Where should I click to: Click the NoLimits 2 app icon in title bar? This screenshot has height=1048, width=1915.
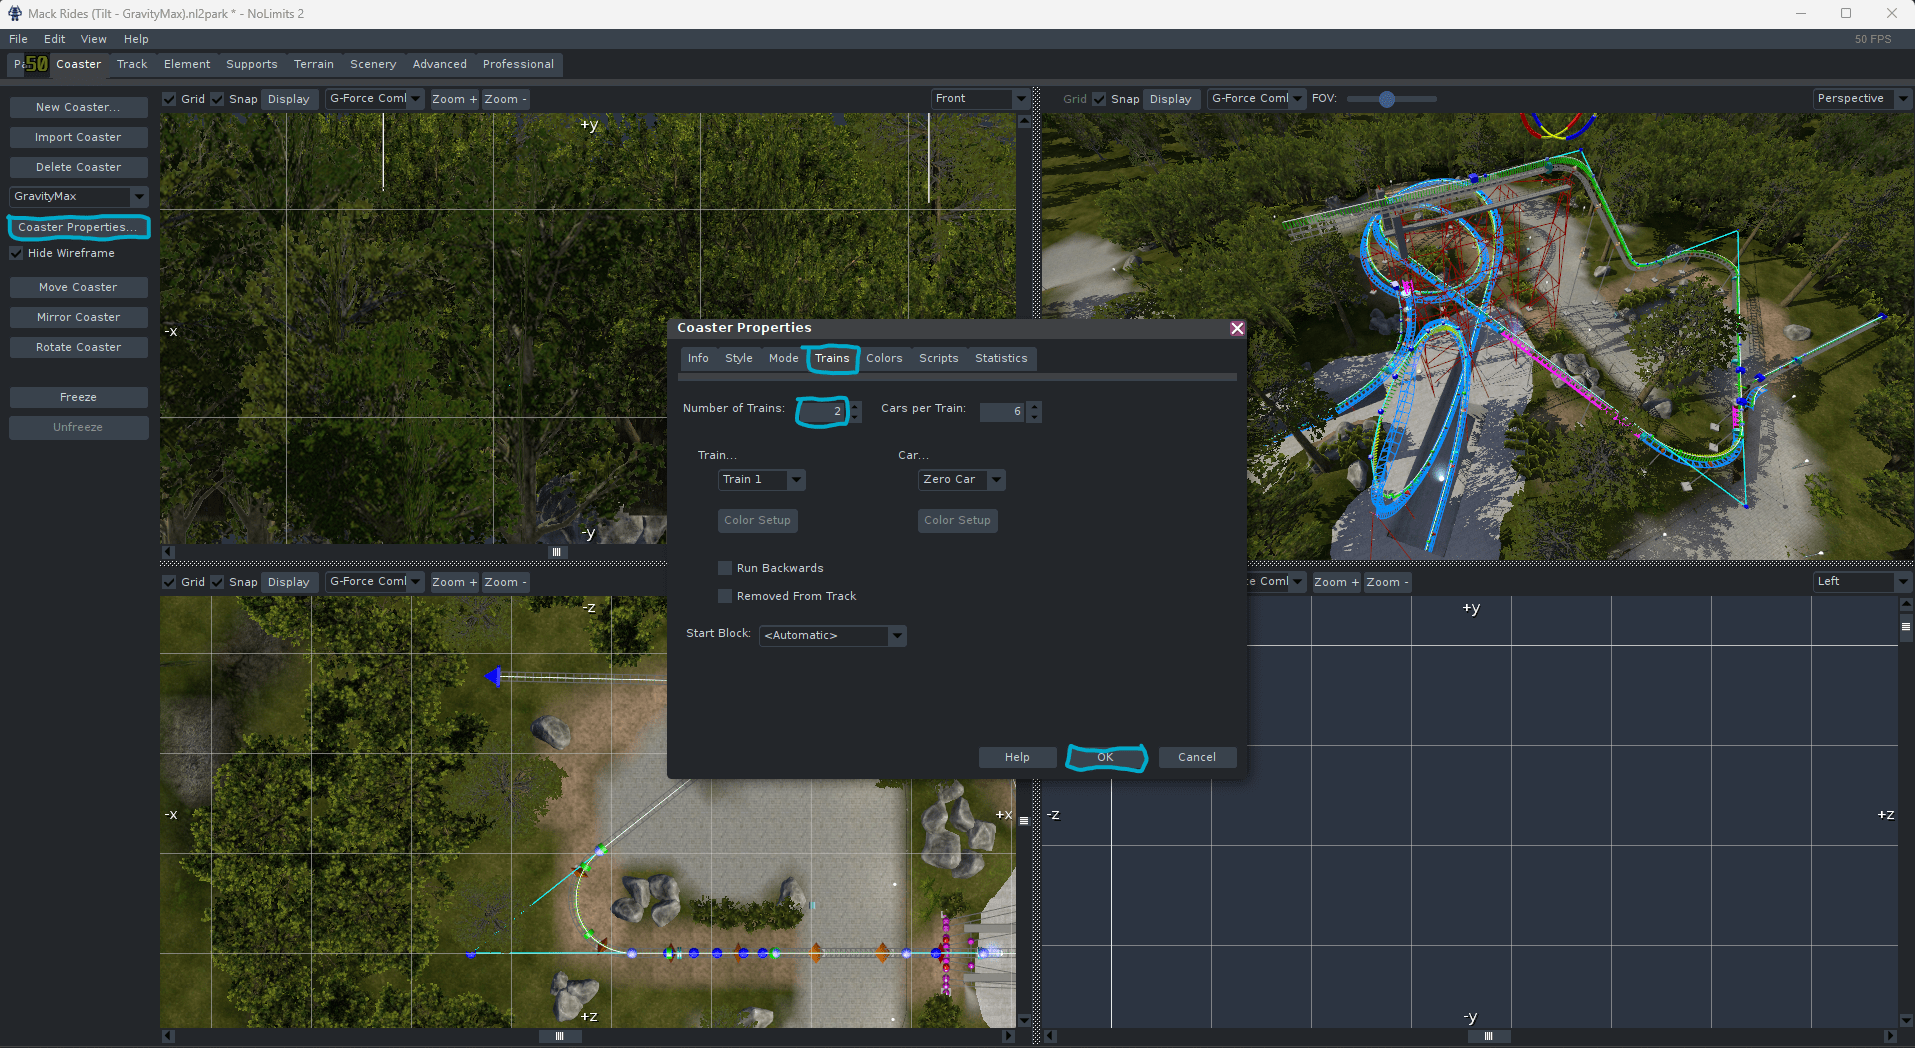point(15,14)
